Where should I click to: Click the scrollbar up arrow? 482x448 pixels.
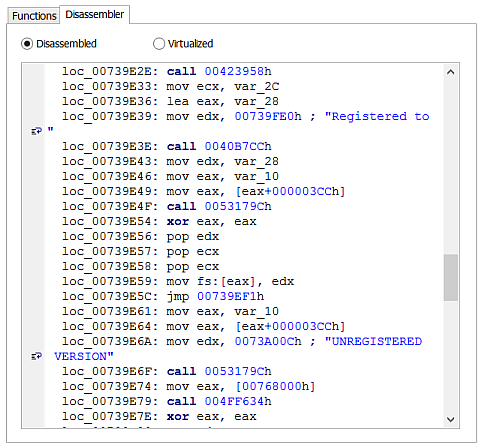[x=450, y=72]
